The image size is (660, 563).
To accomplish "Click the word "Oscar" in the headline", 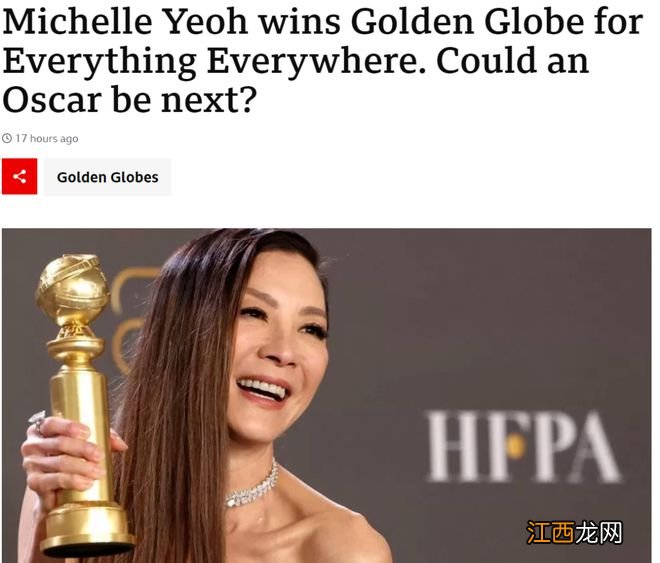I will (52, 99).
